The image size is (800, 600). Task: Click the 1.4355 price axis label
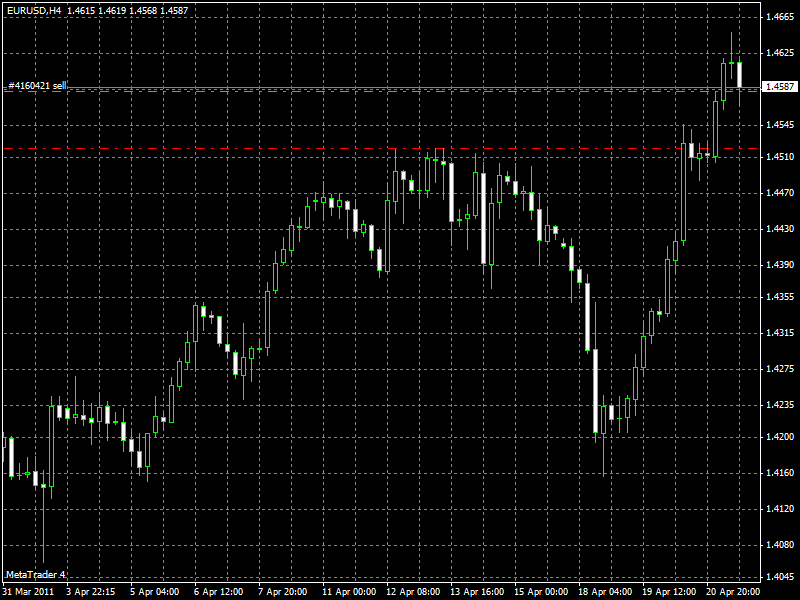coord(780,297)
